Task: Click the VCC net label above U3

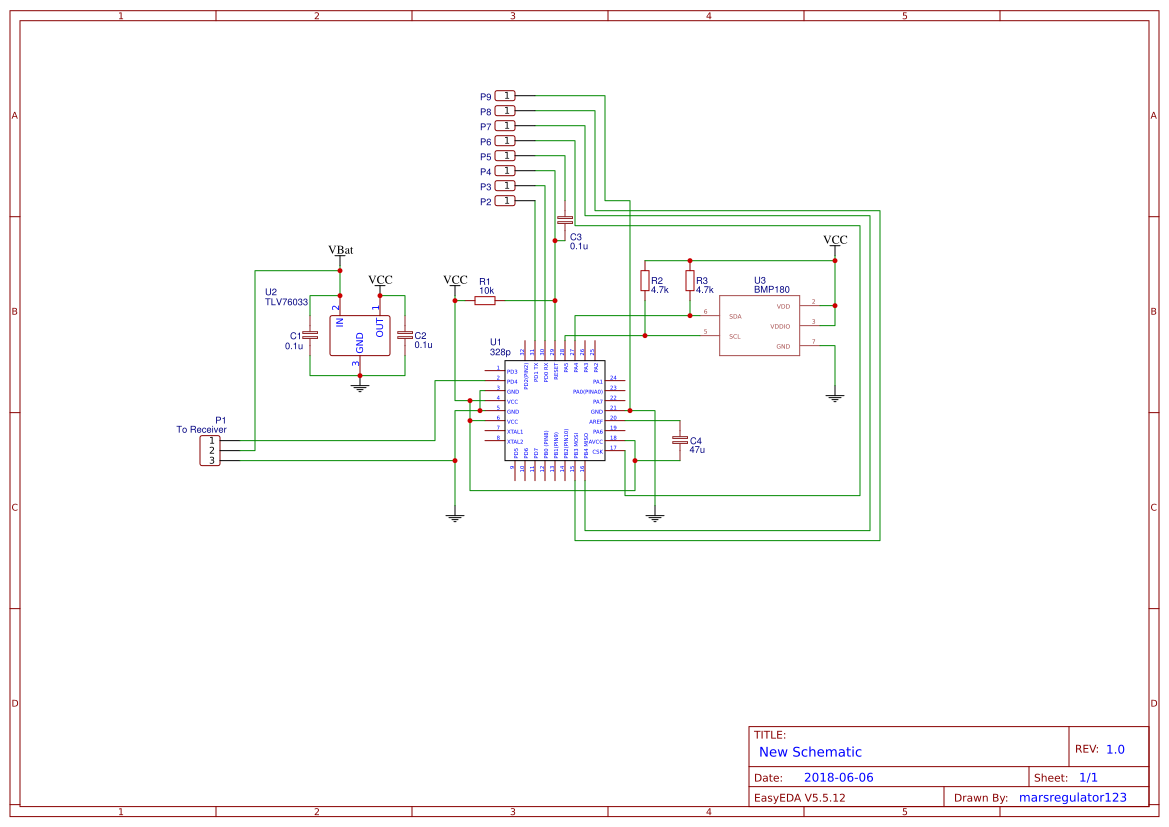Action: point(833,240)
